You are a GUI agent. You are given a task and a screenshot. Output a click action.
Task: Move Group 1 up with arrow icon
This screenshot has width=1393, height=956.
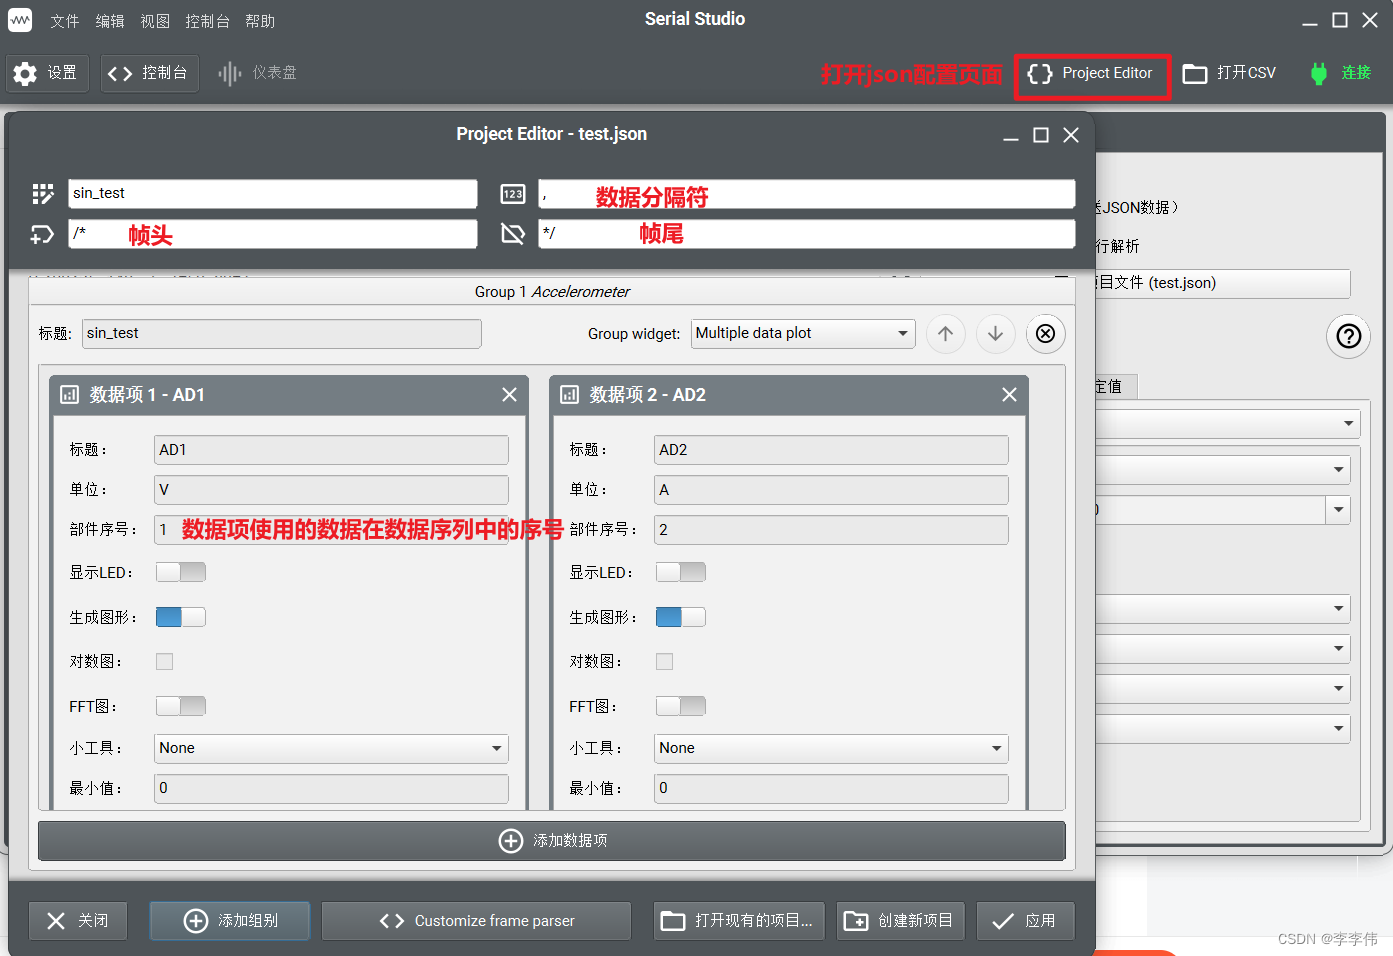[x=945, y=333]
